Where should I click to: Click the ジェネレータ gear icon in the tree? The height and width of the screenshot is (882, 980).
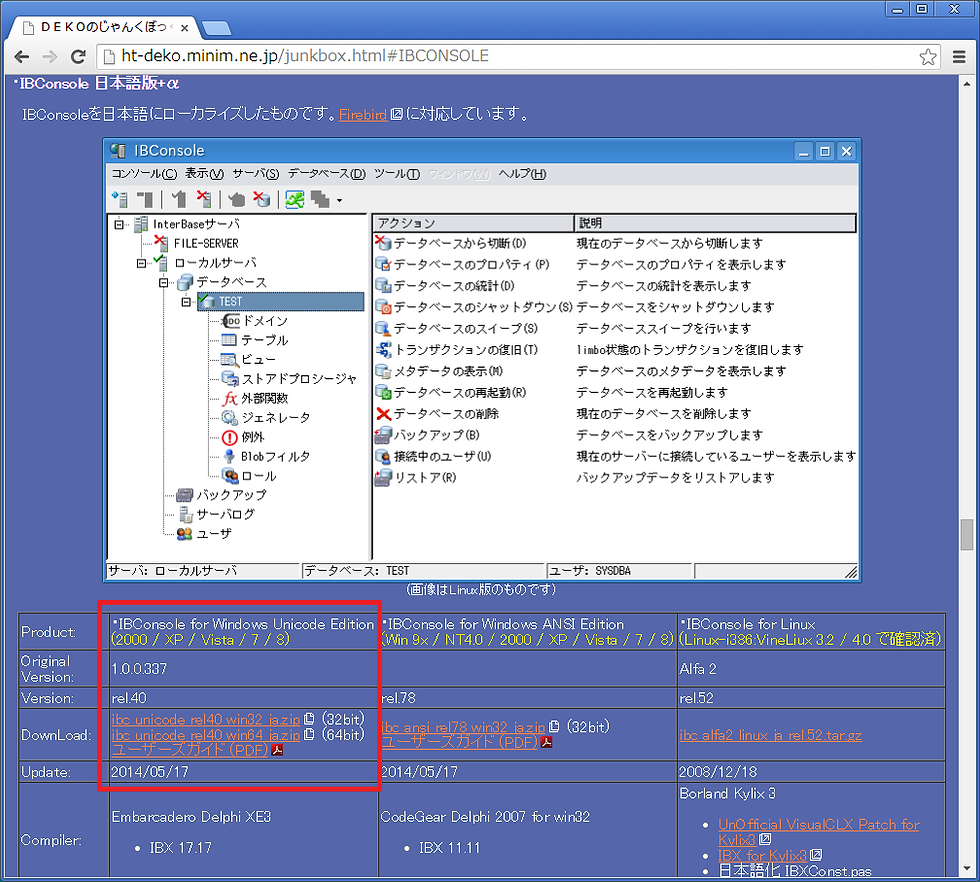229,418
